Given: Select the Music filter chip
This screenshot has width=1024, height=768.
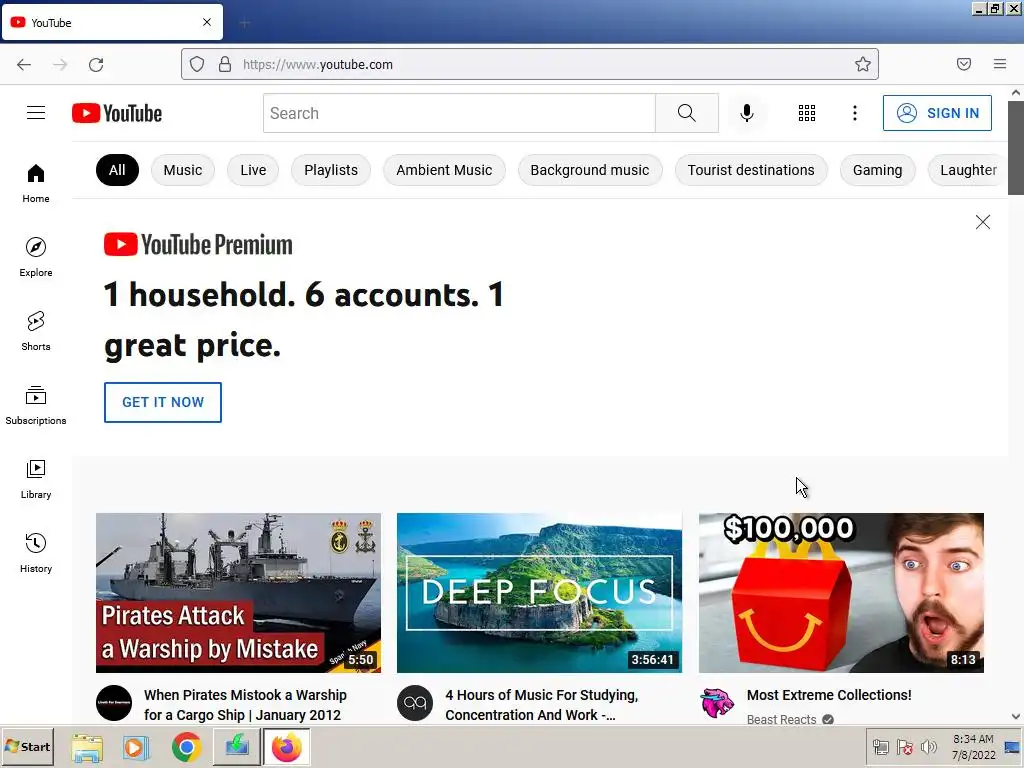Looking at the screenshot, I should pyautogui.click(x=183, y=170).
